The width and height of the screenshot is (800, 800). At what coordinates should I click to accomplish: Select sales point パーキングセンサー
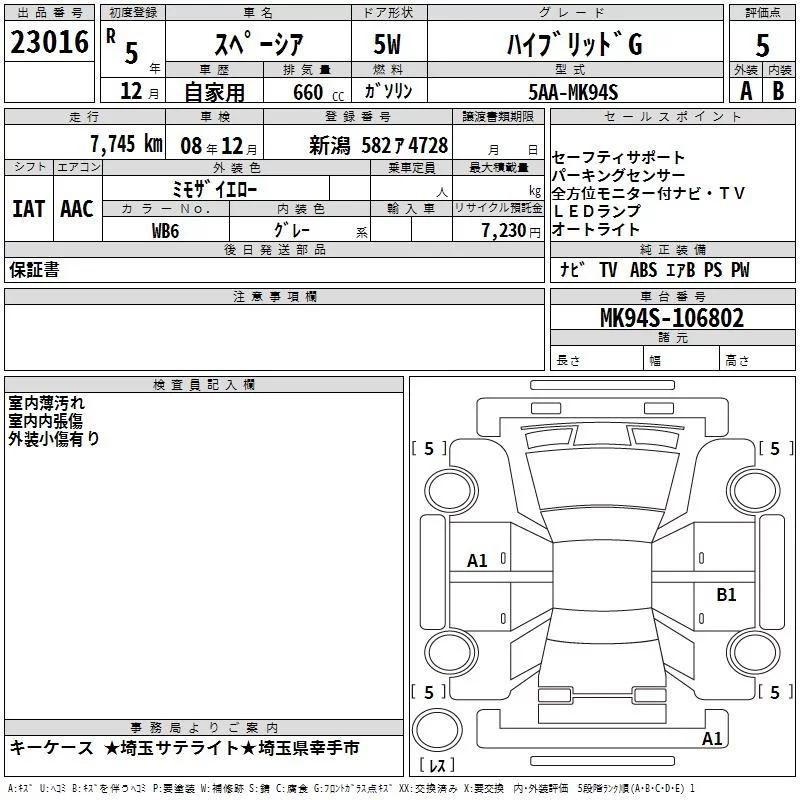[x=618, y=175]
